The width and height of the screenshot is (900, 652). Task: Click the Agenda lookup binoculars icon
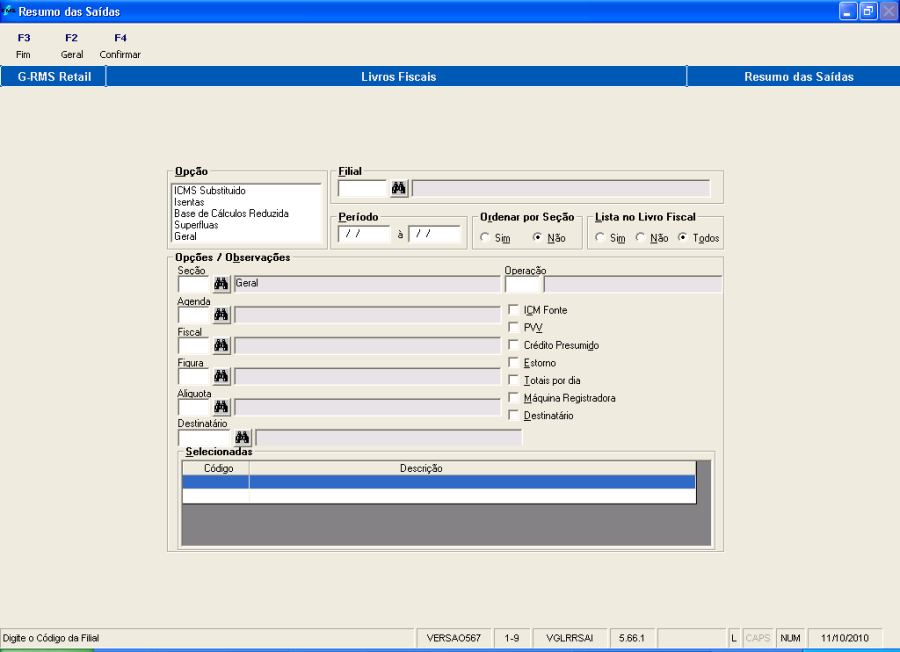[221, 315]
